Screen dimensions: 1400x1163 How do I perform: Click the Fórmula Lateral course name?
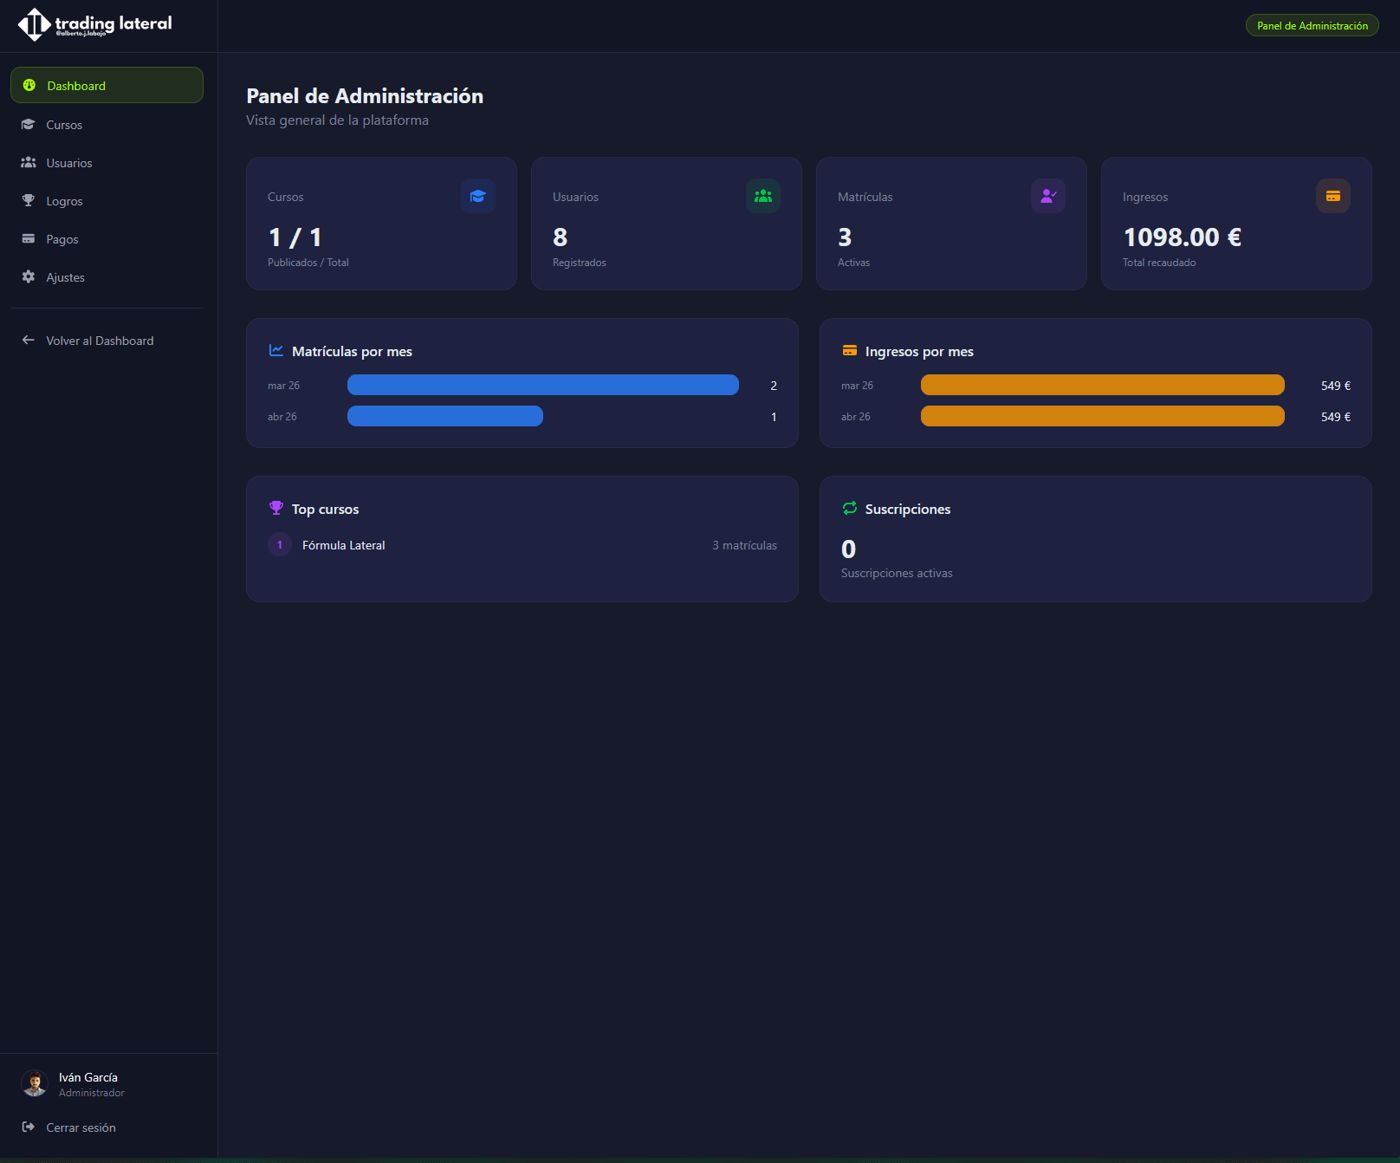(343, 545)
